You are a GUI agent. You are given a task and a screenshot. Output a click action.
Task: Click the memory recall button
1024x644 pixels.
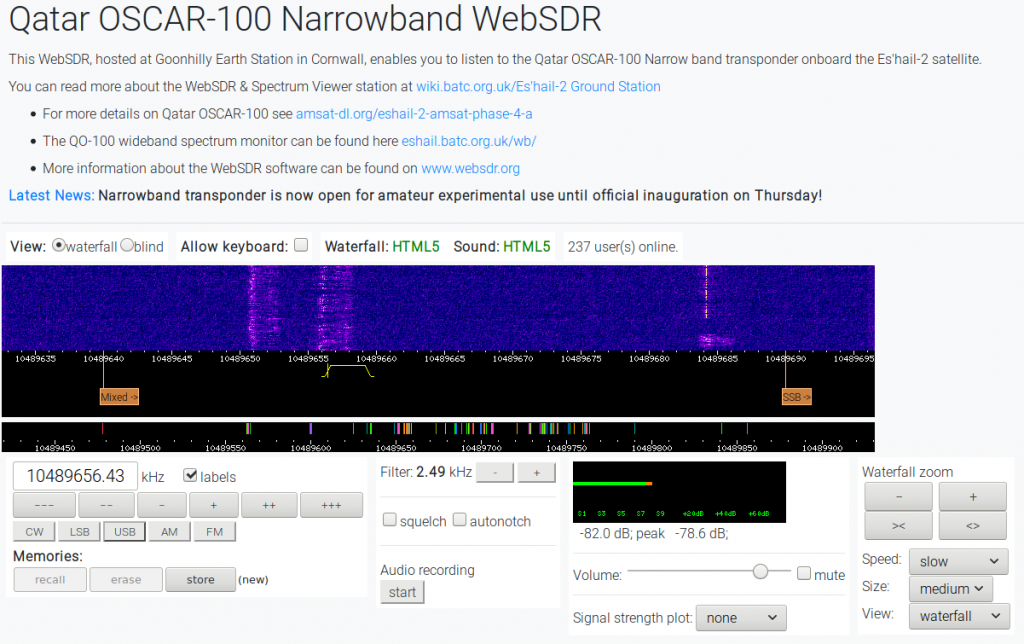click(x=50, y=579)
